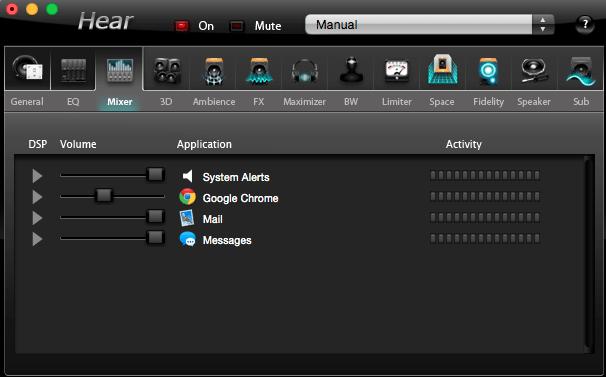The width and height of the screenshot is (606, 377).
Task: Open the Sub subwoofer icon
Action: click(581, 71)
